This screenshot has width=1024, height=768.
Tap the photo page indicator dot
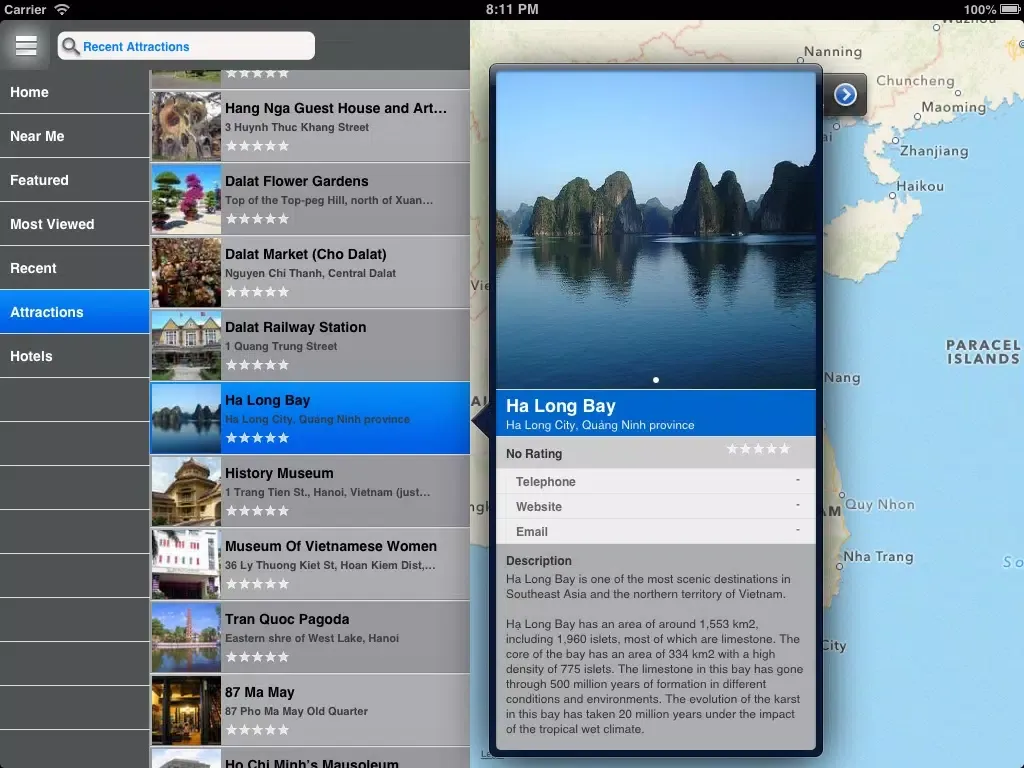pyautogui.click(x=656, y=379)
